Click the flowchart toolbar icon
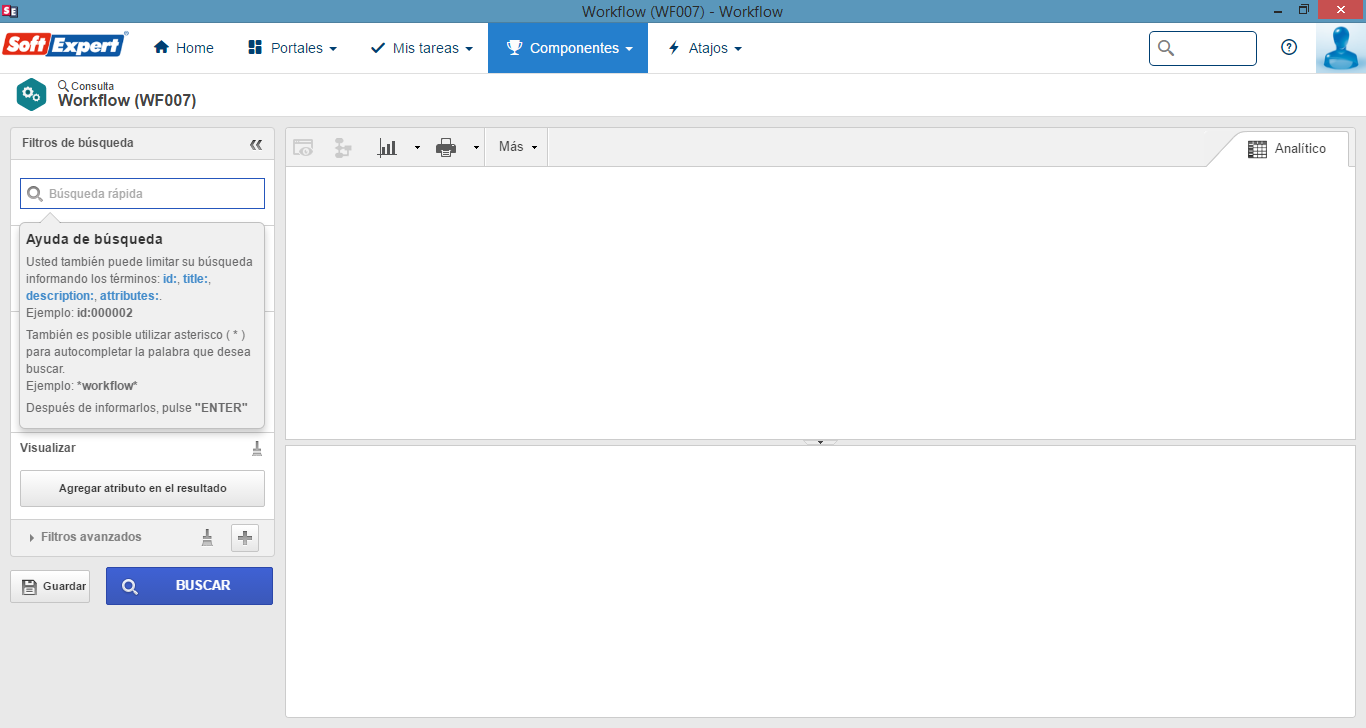The width and height of the screenshot is (1366, 728). (343, 148)
